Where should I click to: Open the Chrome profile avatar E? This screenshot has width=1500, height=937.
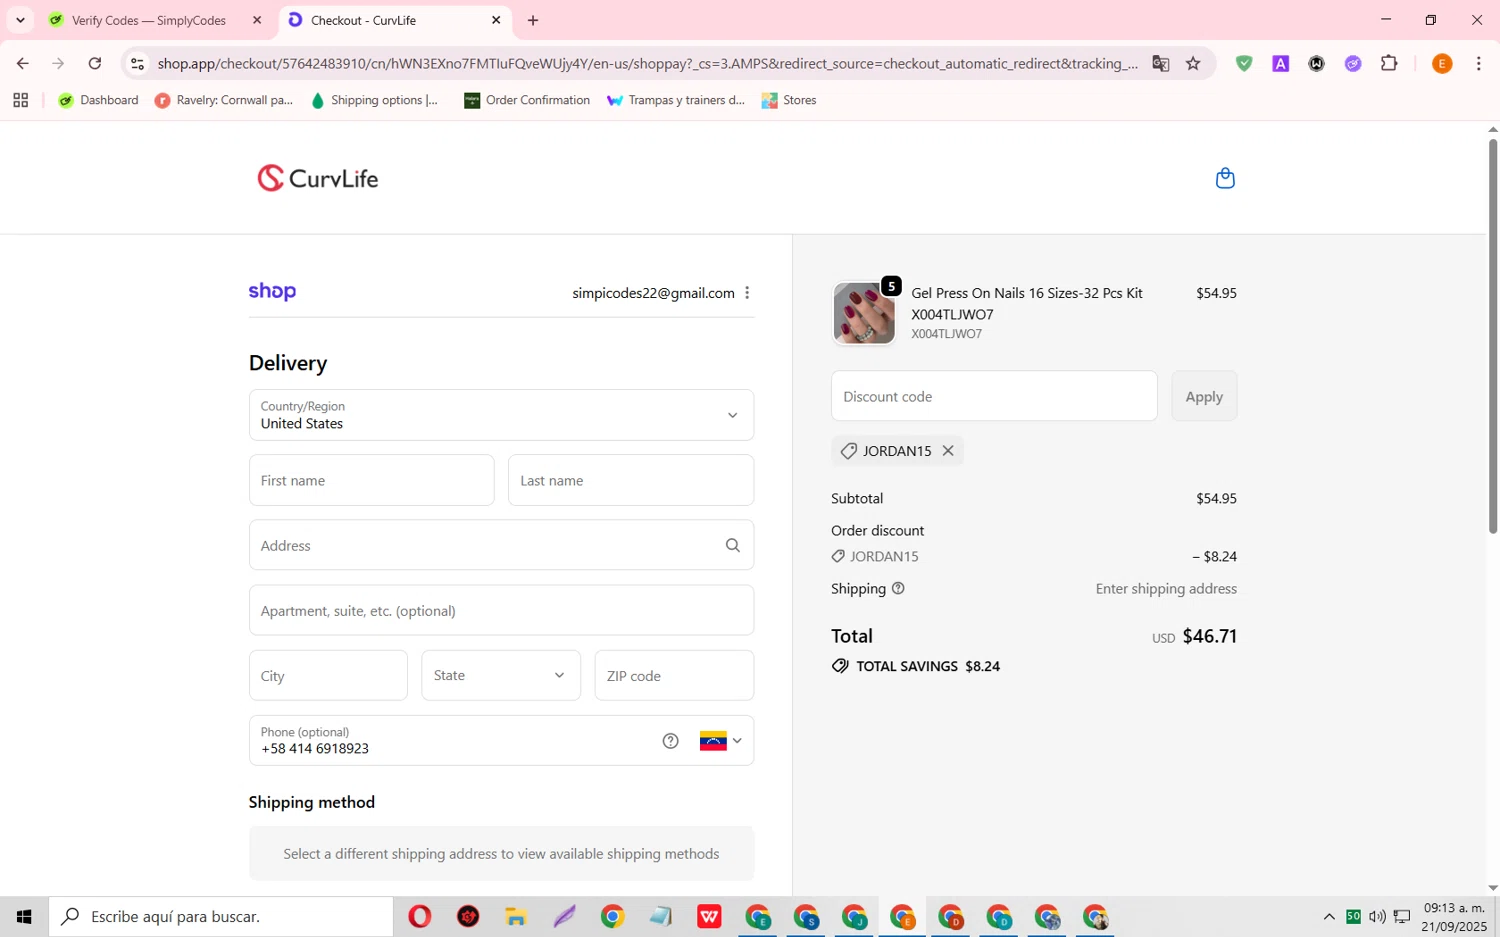pyautogui.click(x=1442, y=63)
